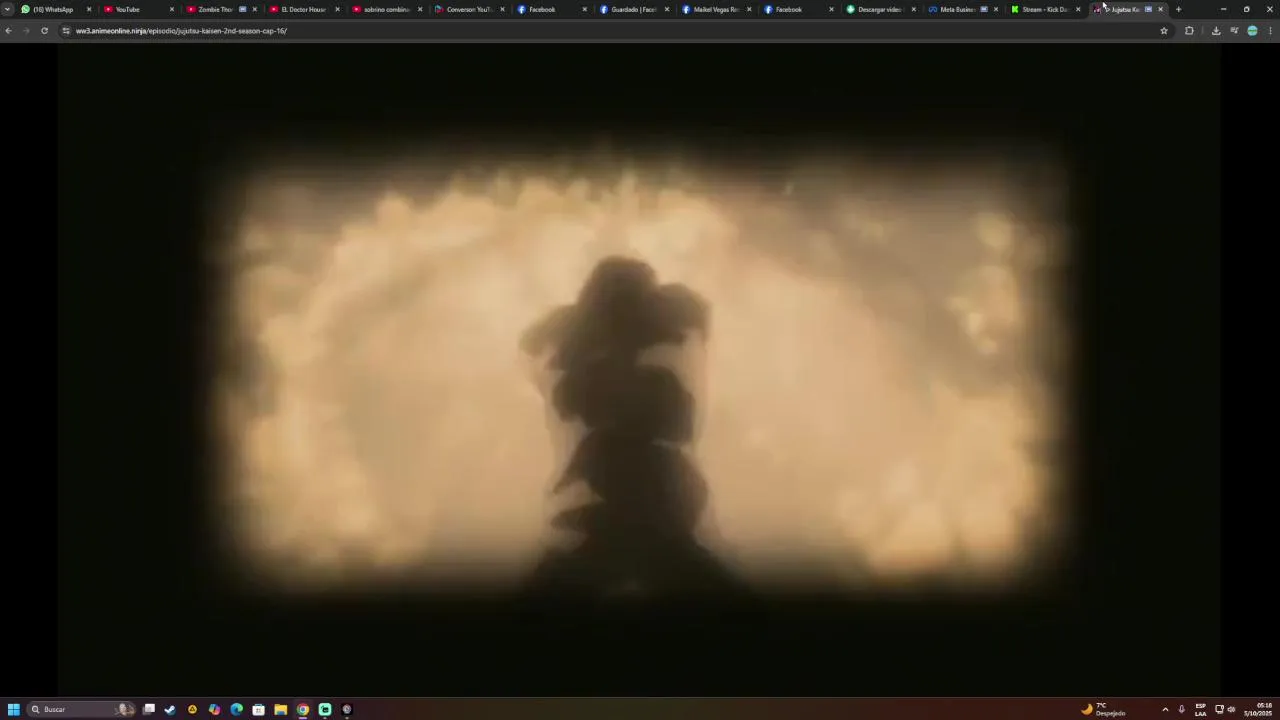Screen dimensions: 1280x720
Task: Open the Windows Start menu
Action: [14, 709]
